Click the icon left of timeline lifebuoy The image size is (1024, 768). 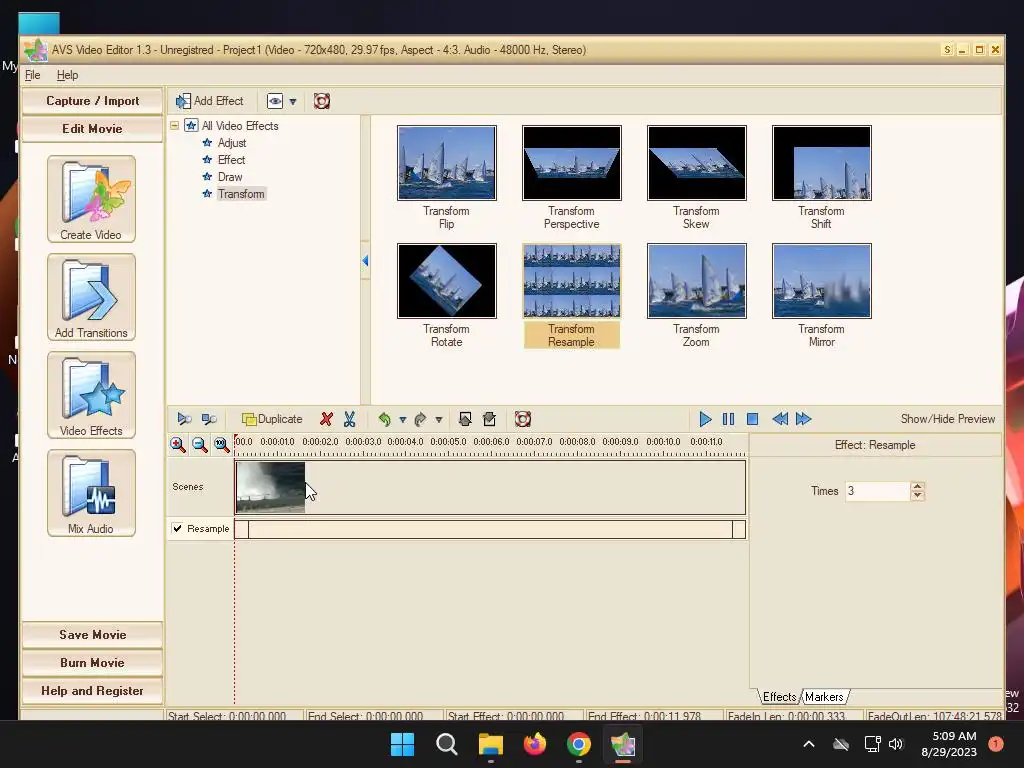click(x=489, y=419)
